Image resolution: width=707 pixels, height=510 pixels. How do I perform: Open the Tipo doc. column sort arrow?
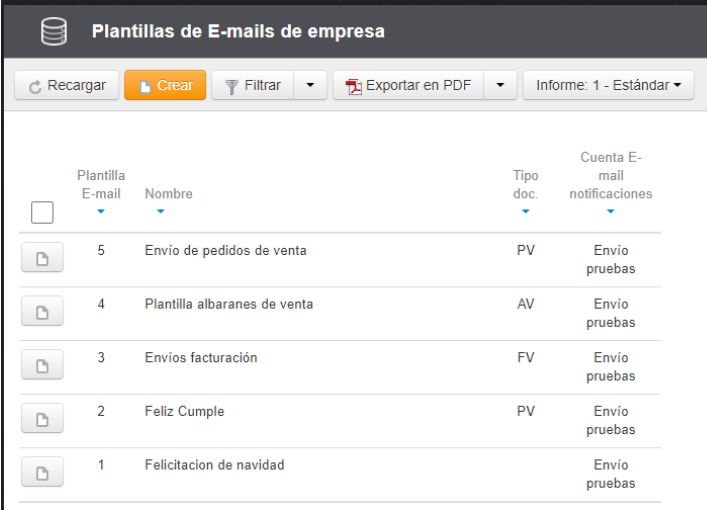click(x=525, y=212)
